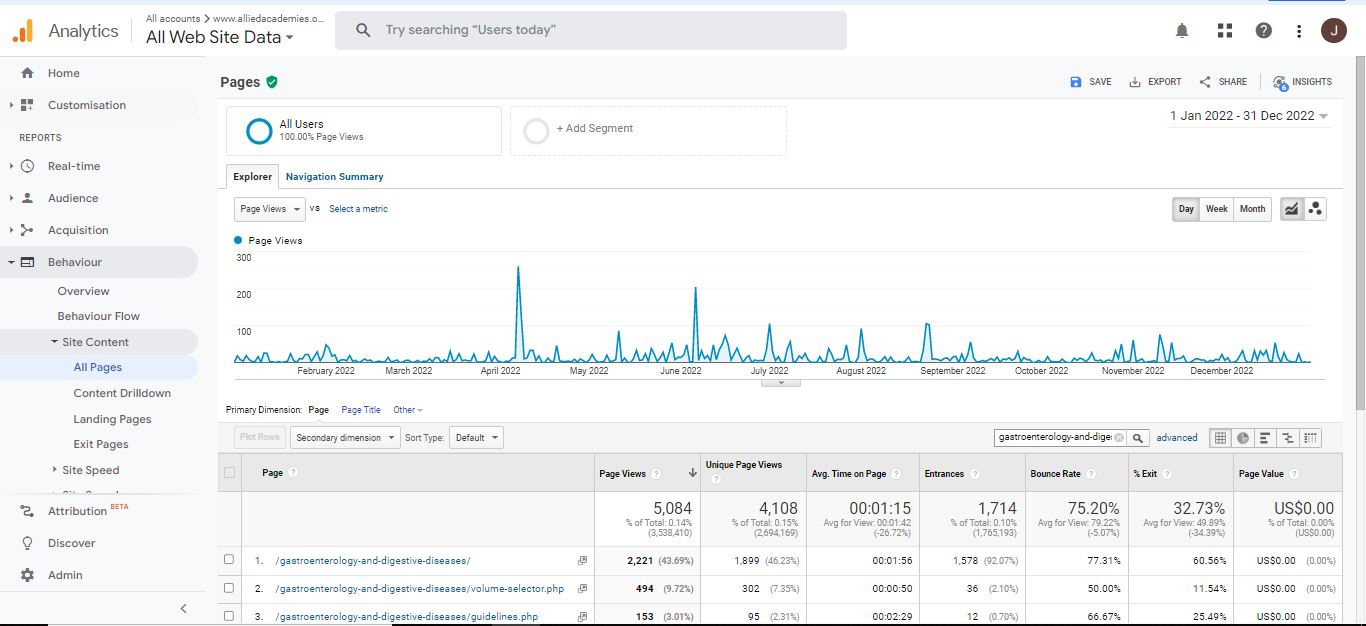
Task: Open help via question mark icon
Action: tap(1264, 31)
